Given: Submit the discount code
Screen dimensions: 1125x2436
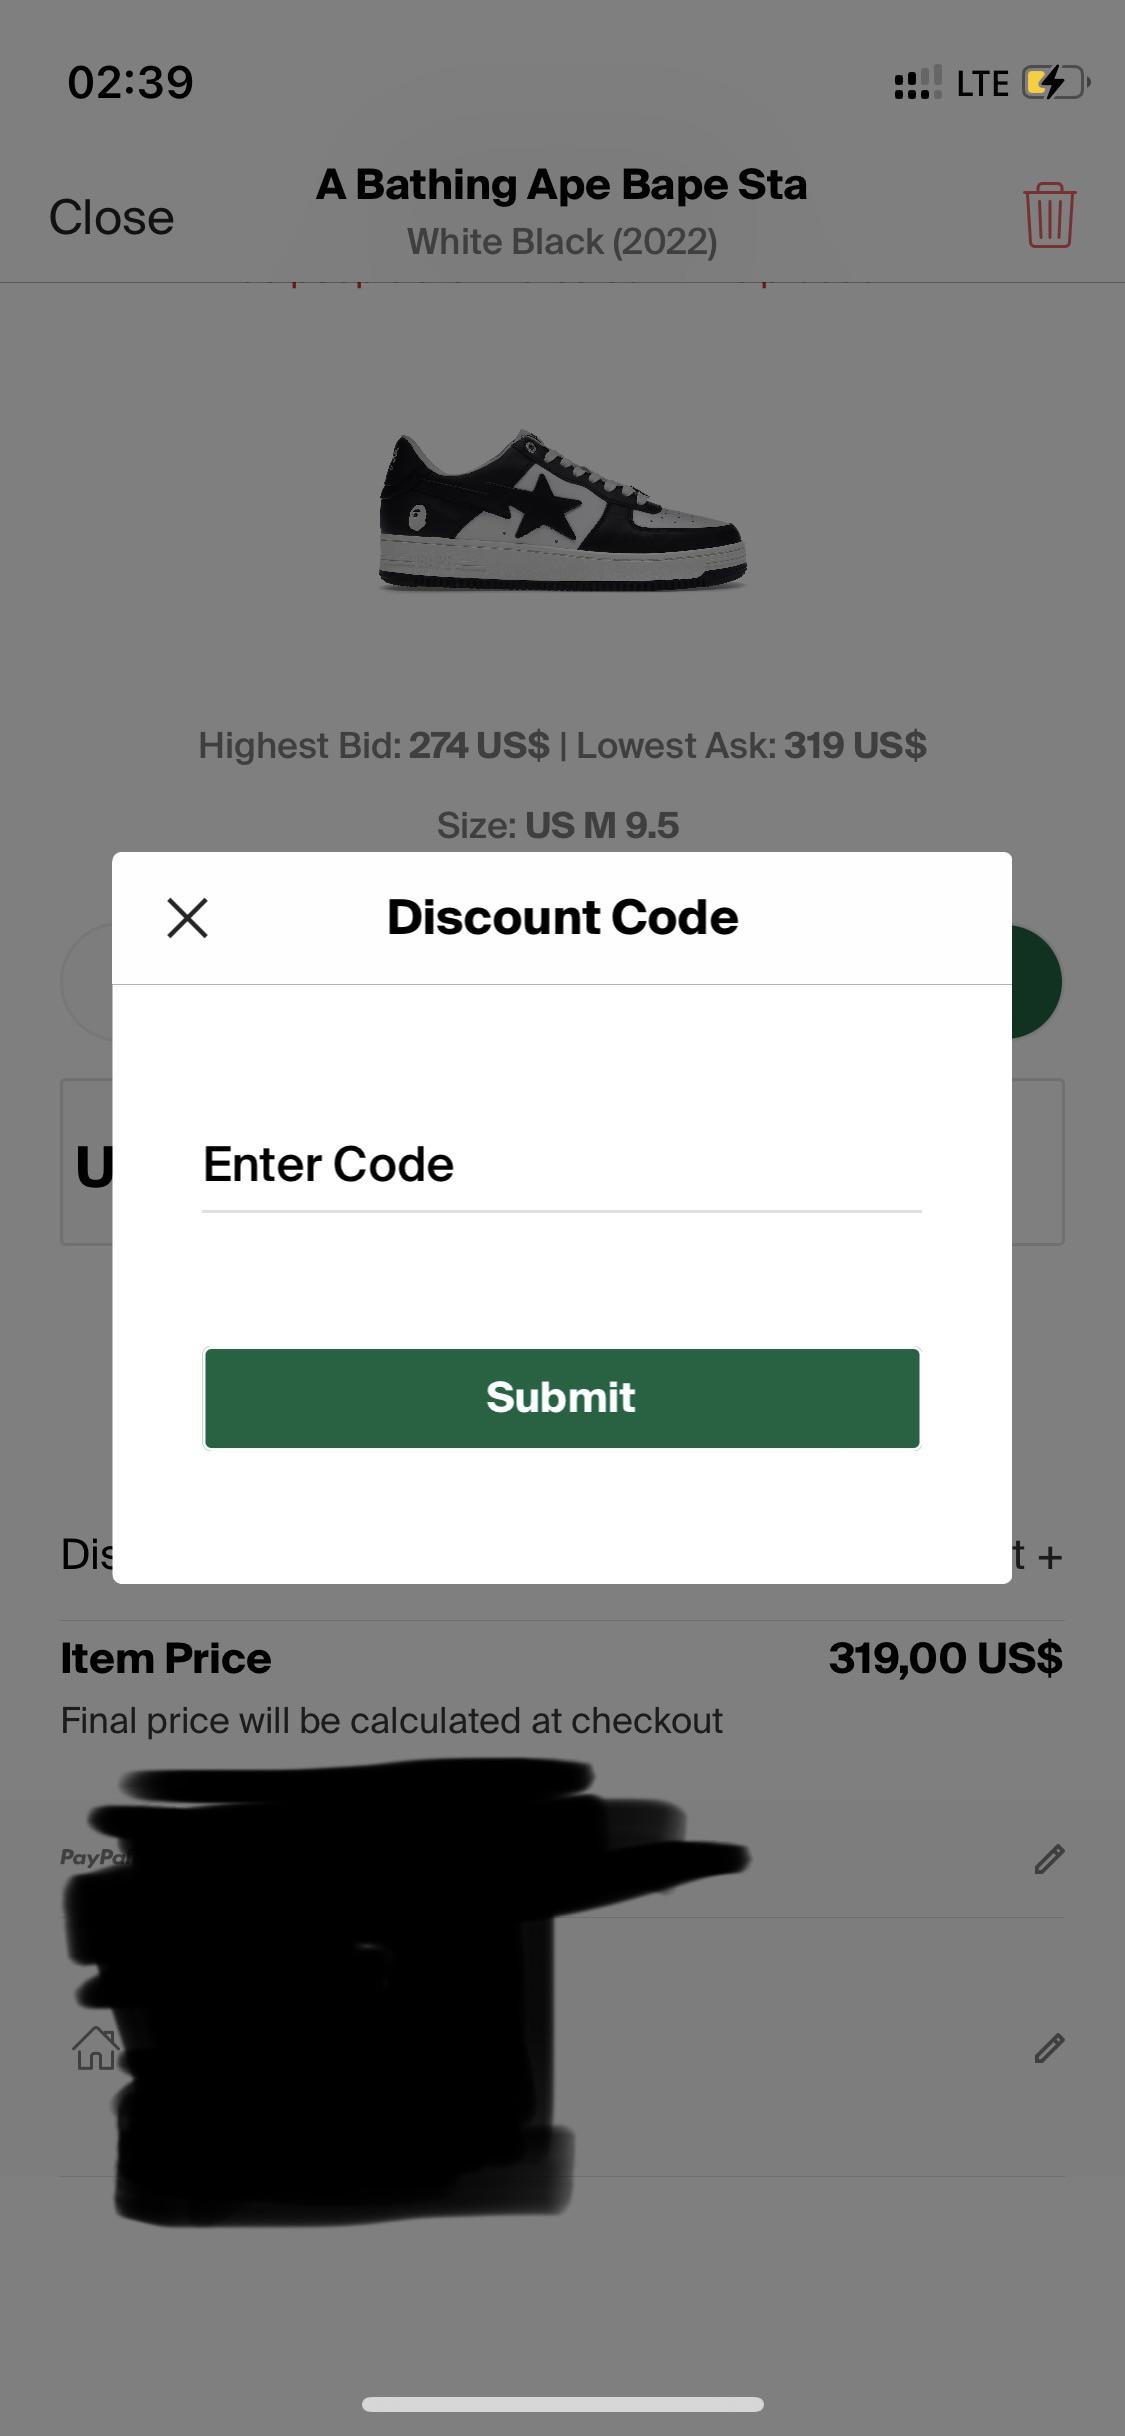Looking at the screenshot, I should pyautogui.click(x=562, y=1397).
